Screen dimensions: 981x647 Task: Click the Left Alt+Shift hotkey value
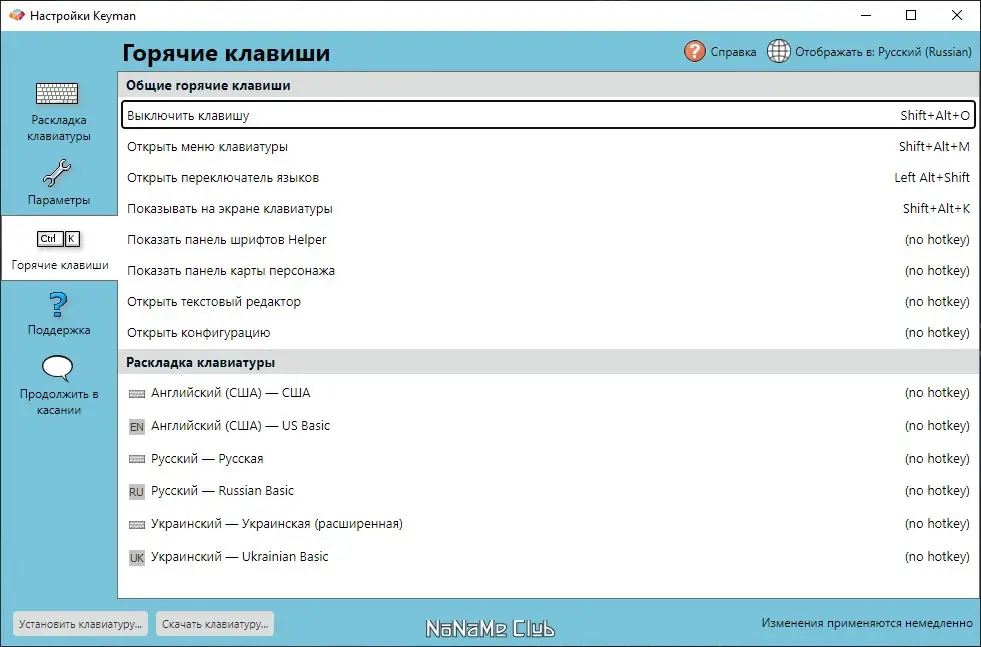932,178
